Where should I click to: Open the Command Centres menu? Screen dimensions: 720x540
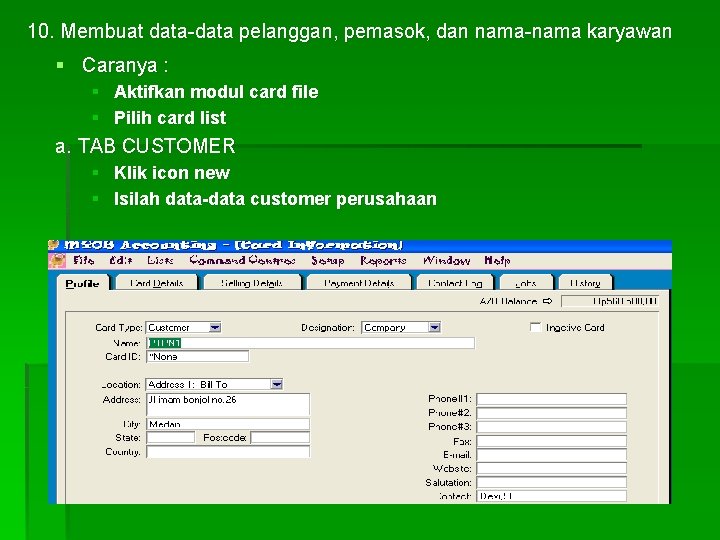point(242,260)
